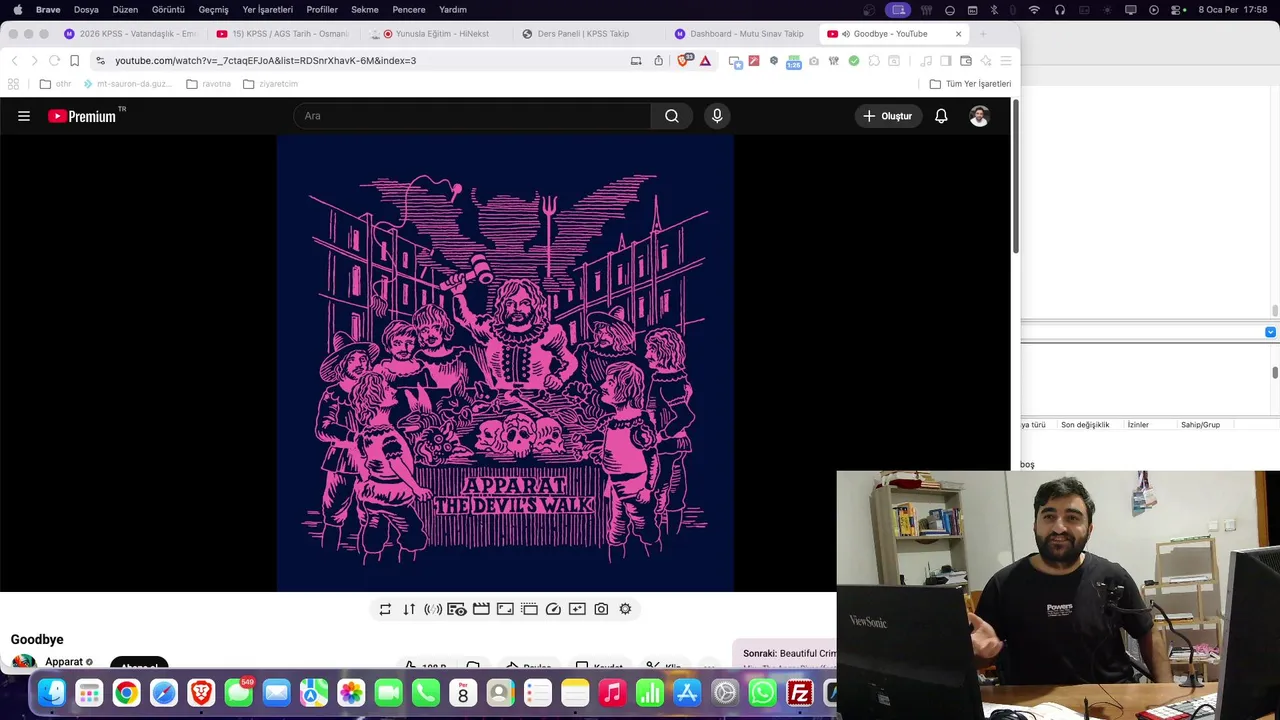Open Finder from the Dock
Screen dimensions: 1280x720
coord(52,692)
